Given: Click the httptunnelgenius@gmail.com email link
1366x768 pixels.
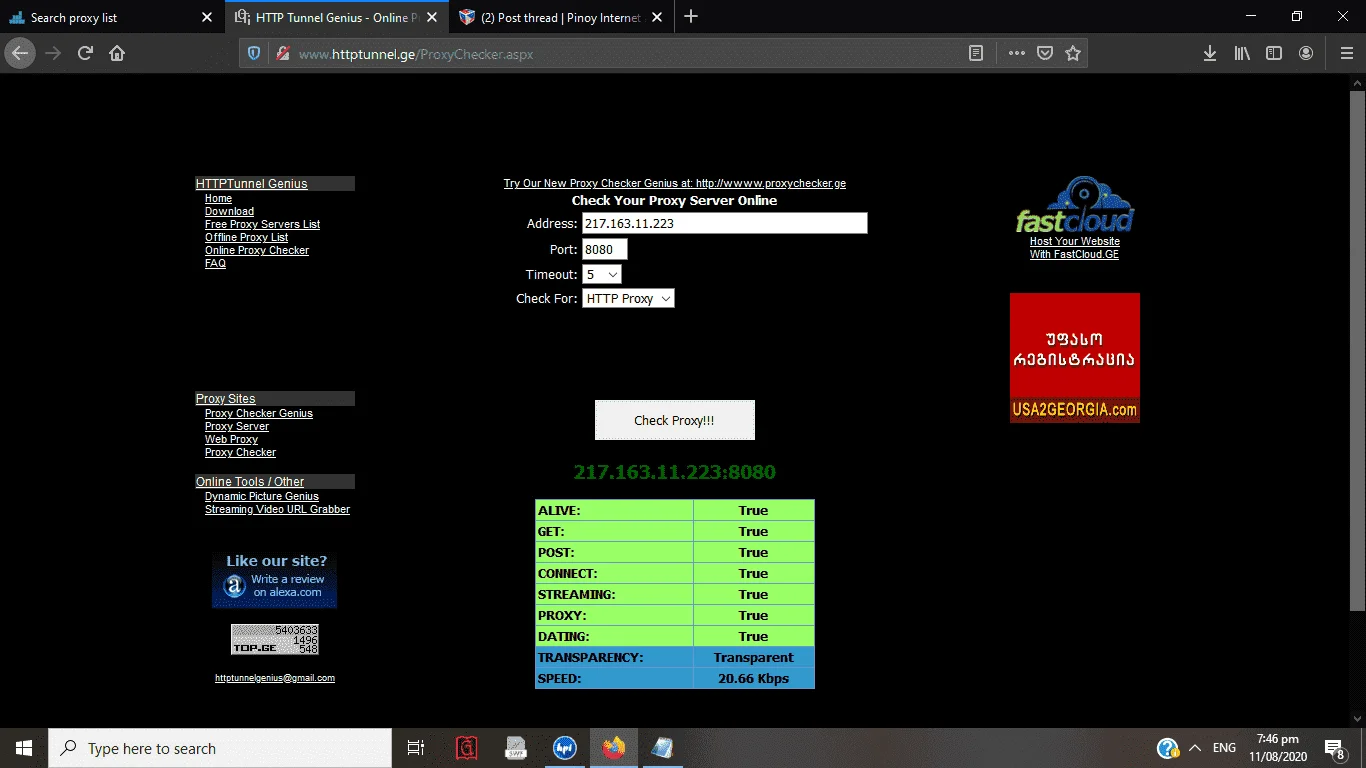Looking at the screenshot, I should [x=275, y=678].
